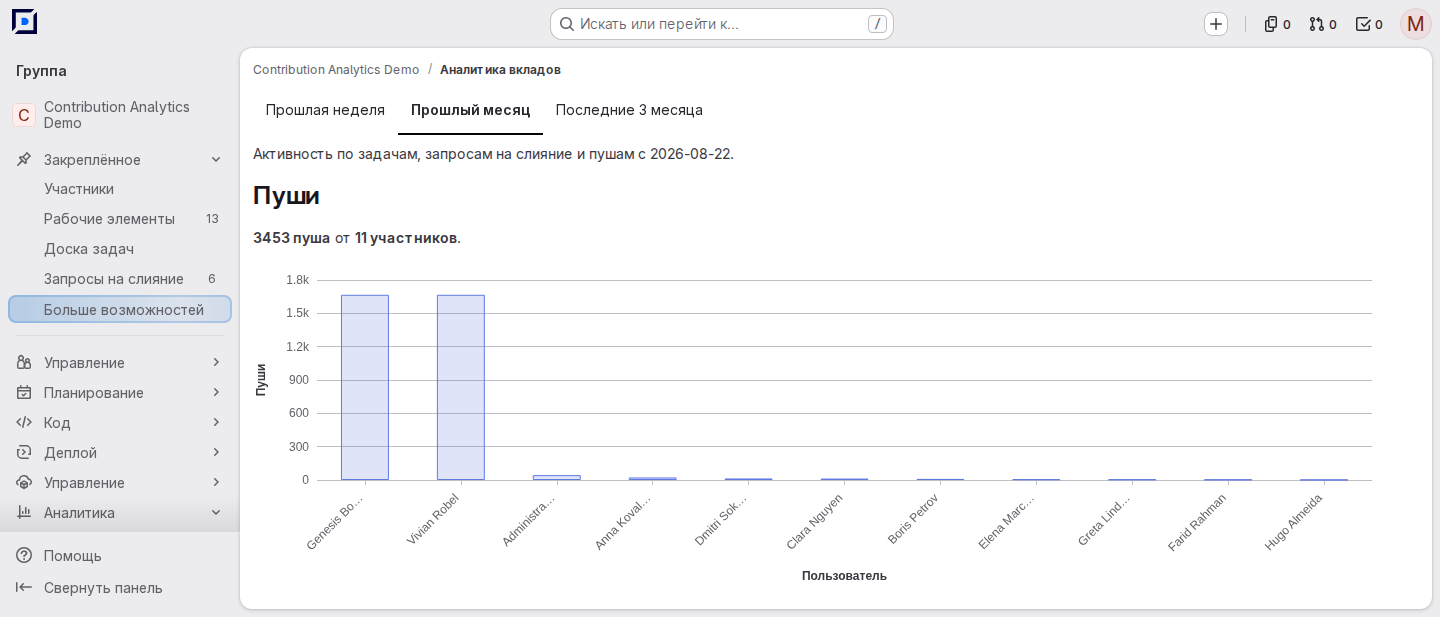The width and height of the screenshot is (1440, 617).
Task: Click the group avatar letter C
Action: [24, 115]
